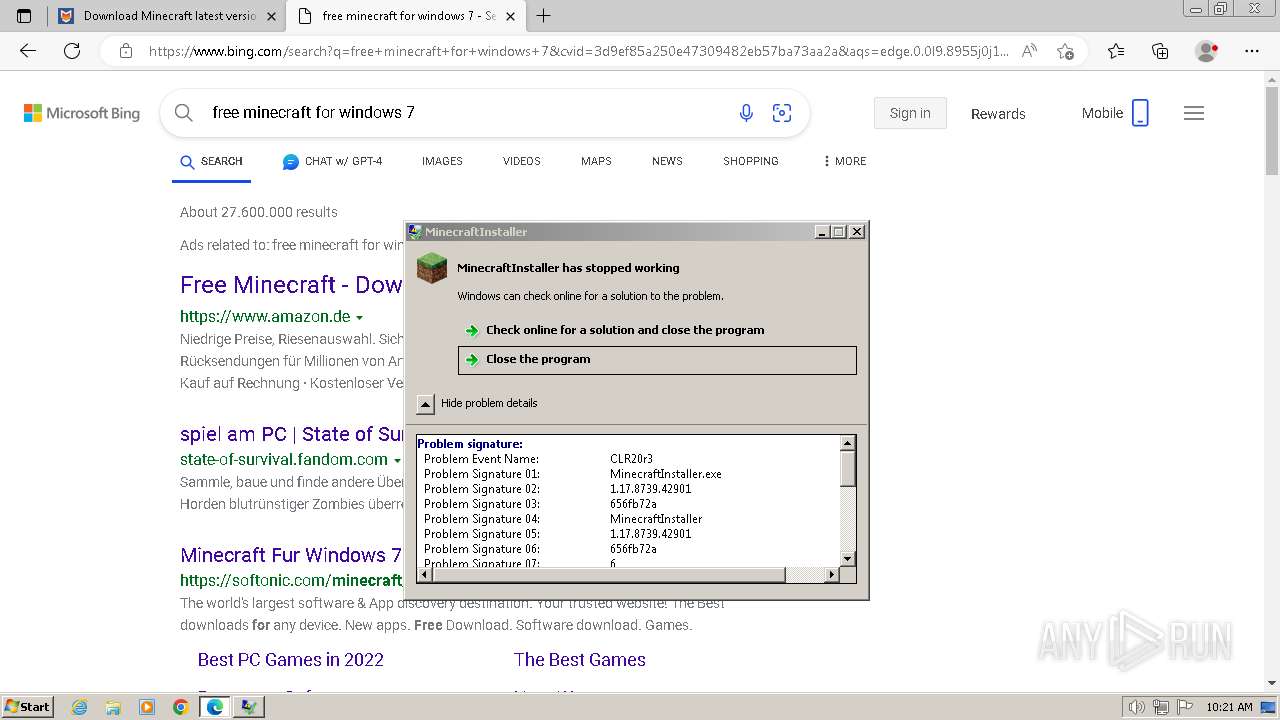The width and height of the screenshot is (1280, 720).
Task: Open File Explorer from taskbar
Action: (x=113, y=707)
